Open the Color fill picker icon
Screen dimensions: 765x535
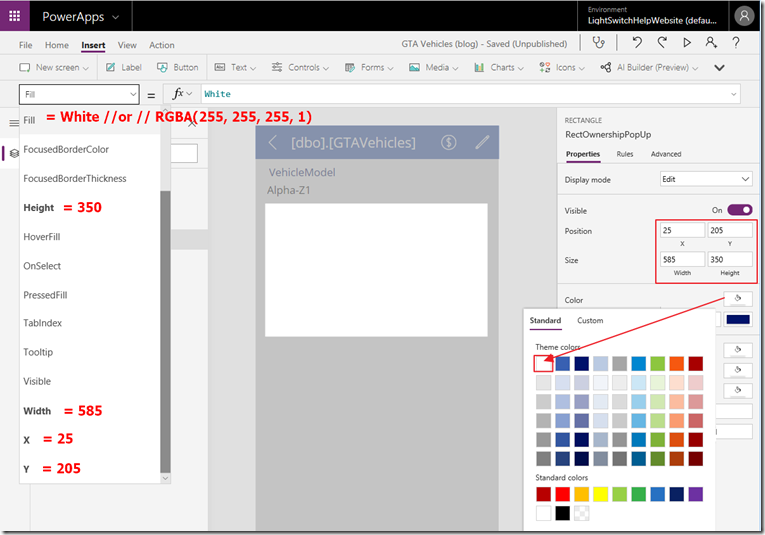(738, 298)
